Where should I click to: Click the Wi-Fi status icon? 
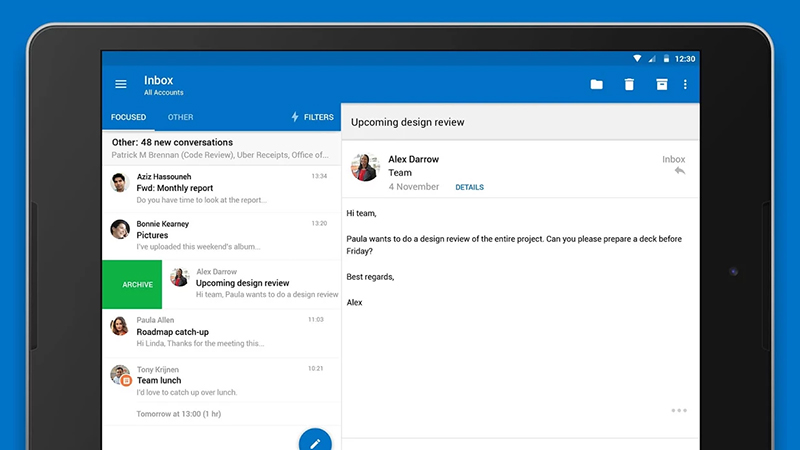click(637, 59)
